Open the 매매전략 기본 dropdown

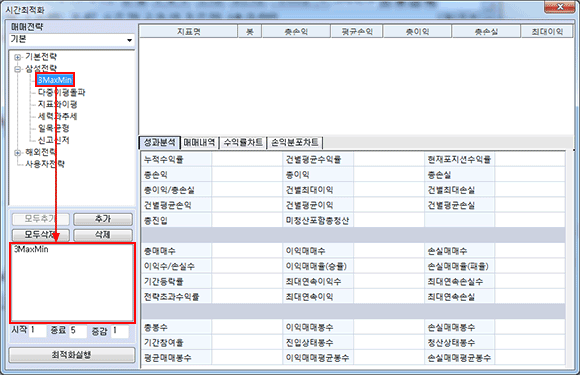pos(72,40)
